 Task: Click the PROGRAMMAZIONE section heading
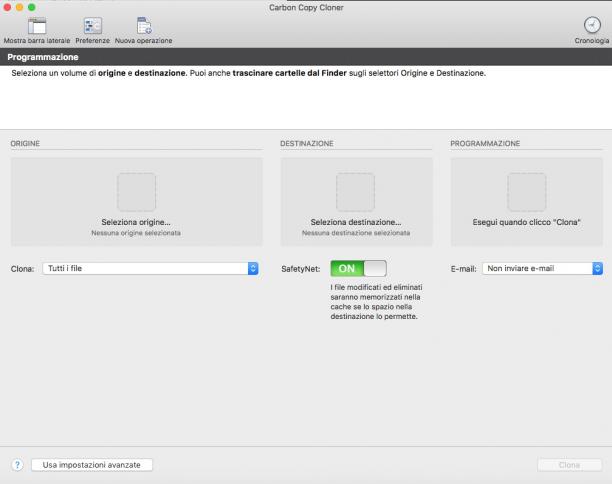(485, 144)
